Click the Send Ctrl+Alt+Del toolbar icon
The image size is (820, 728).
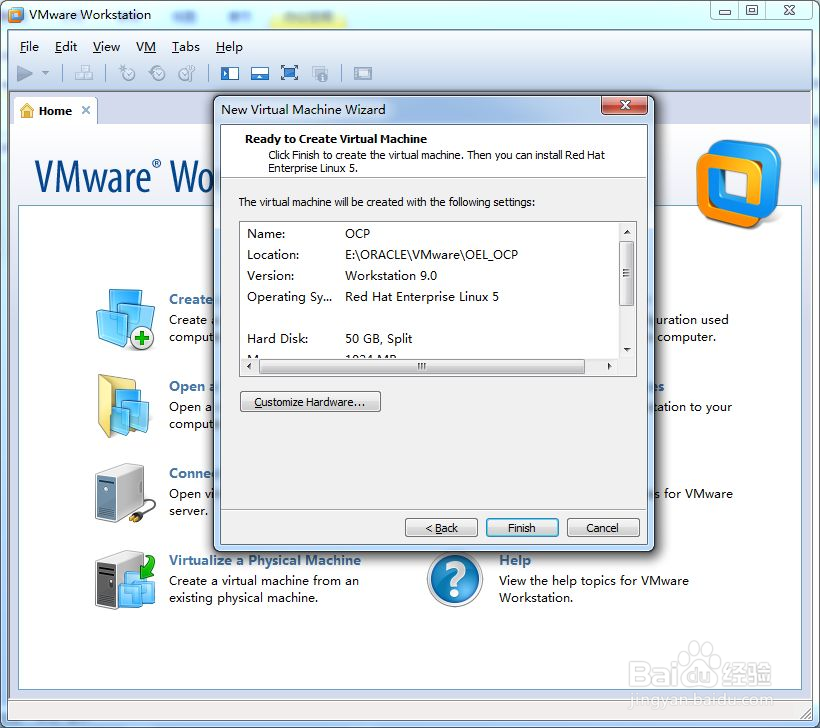tap(84, 73)
